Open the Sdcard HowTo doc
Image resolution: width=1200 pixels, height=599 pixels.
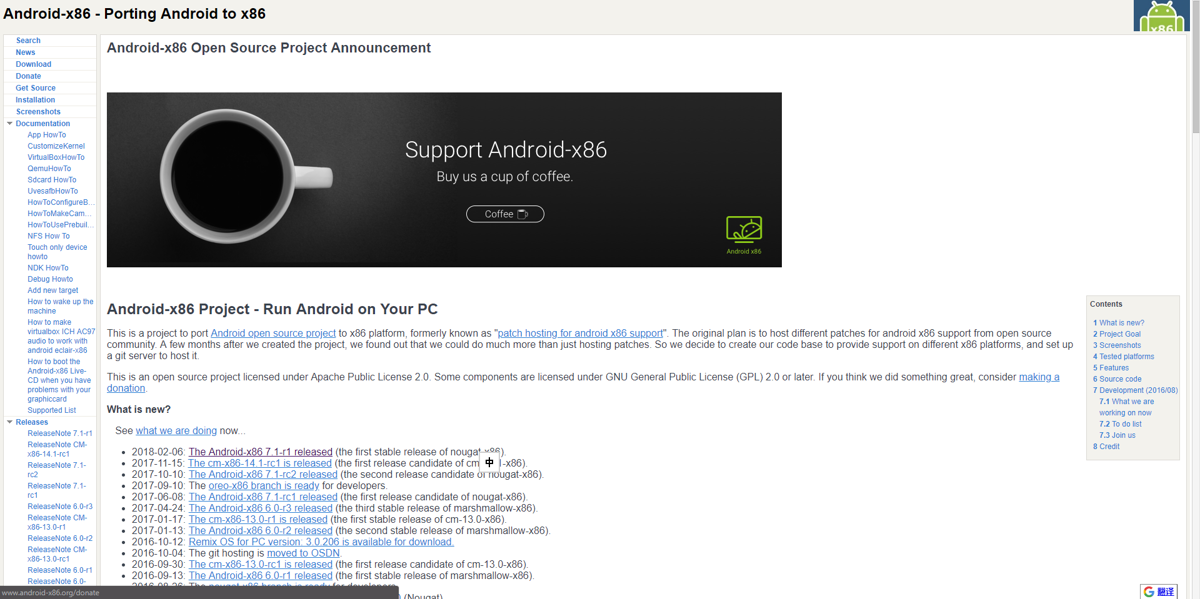pyautogui.click(x=52, y=180)
